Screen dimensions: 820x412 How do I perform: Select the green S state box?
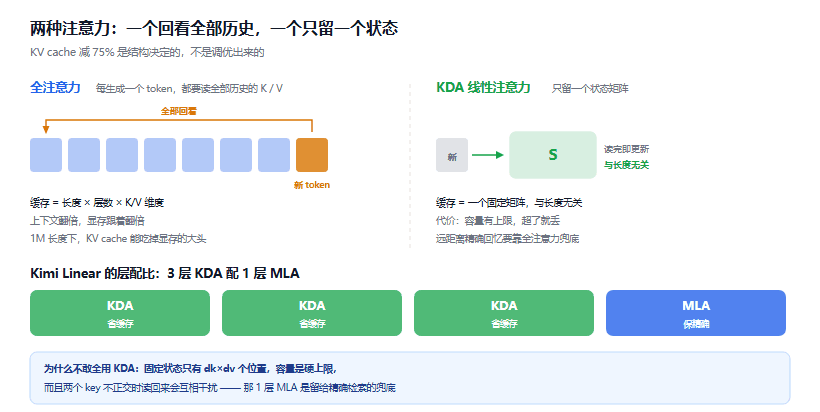tap(553, 155)
